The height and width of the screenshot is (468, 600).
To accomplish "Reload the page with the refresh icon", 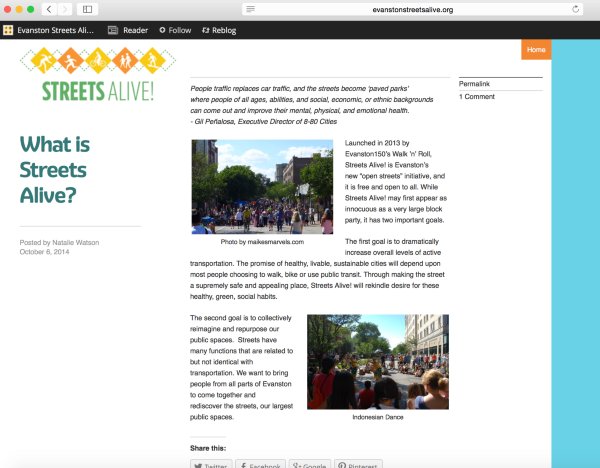I will [577, 9].
